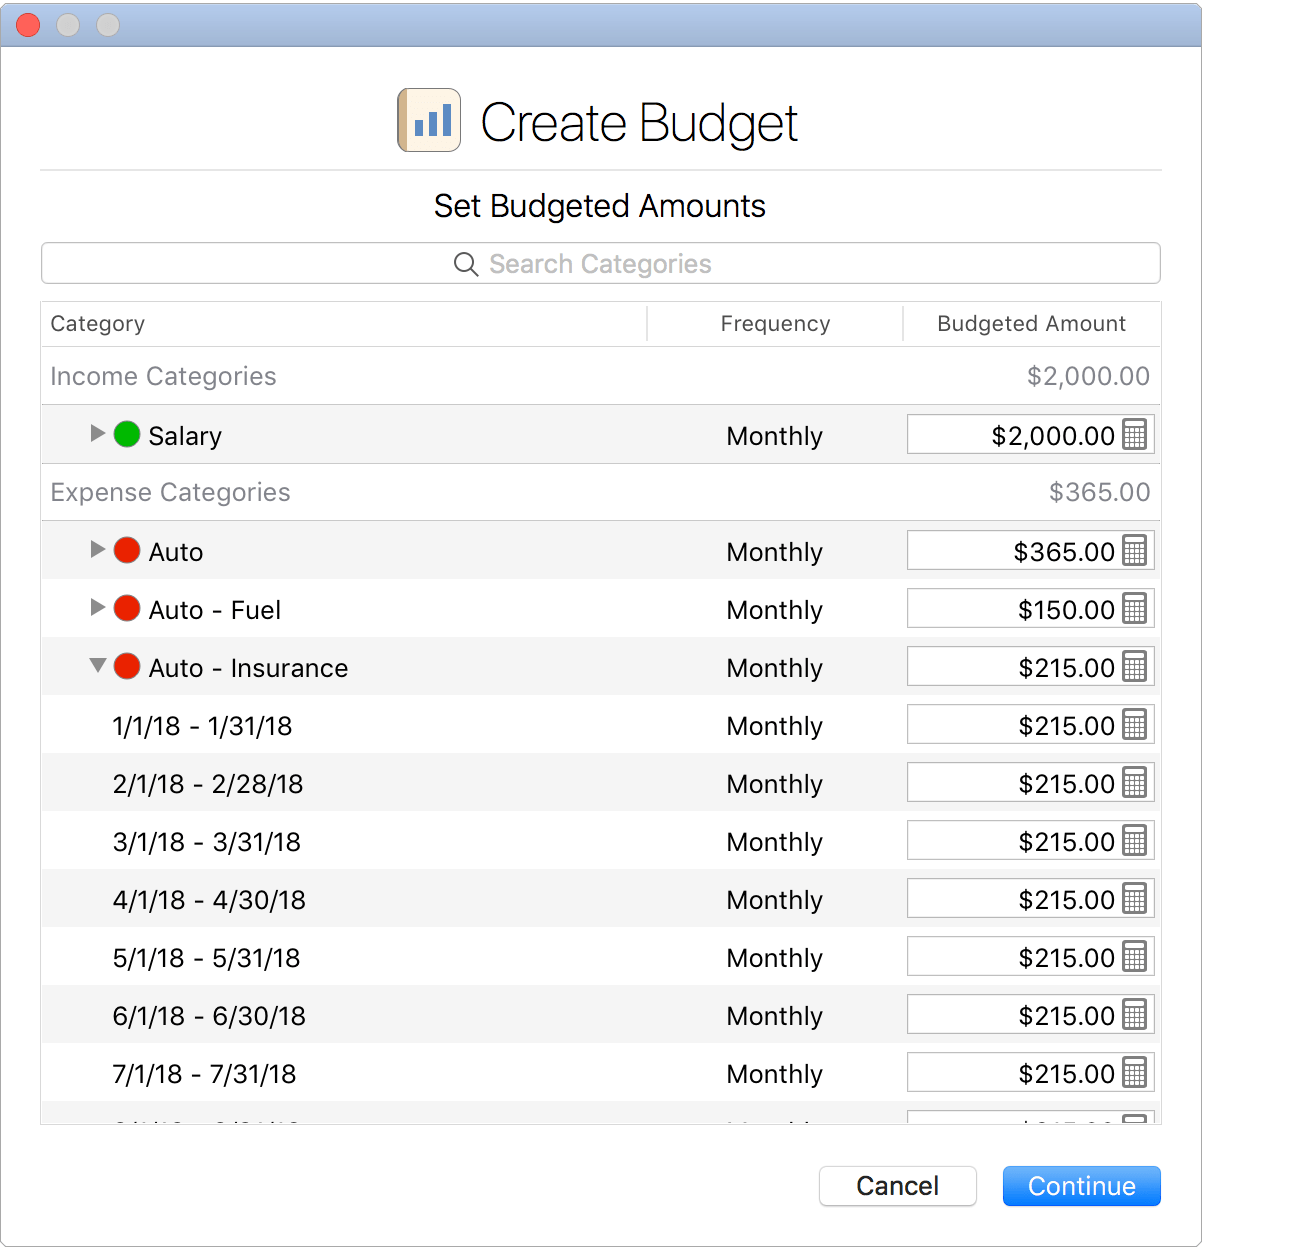Image resolution: width=1300 pixels, height=1250 pixels.
Task: Click the green dot next to Salary
Action: click(x=127, y=434)
